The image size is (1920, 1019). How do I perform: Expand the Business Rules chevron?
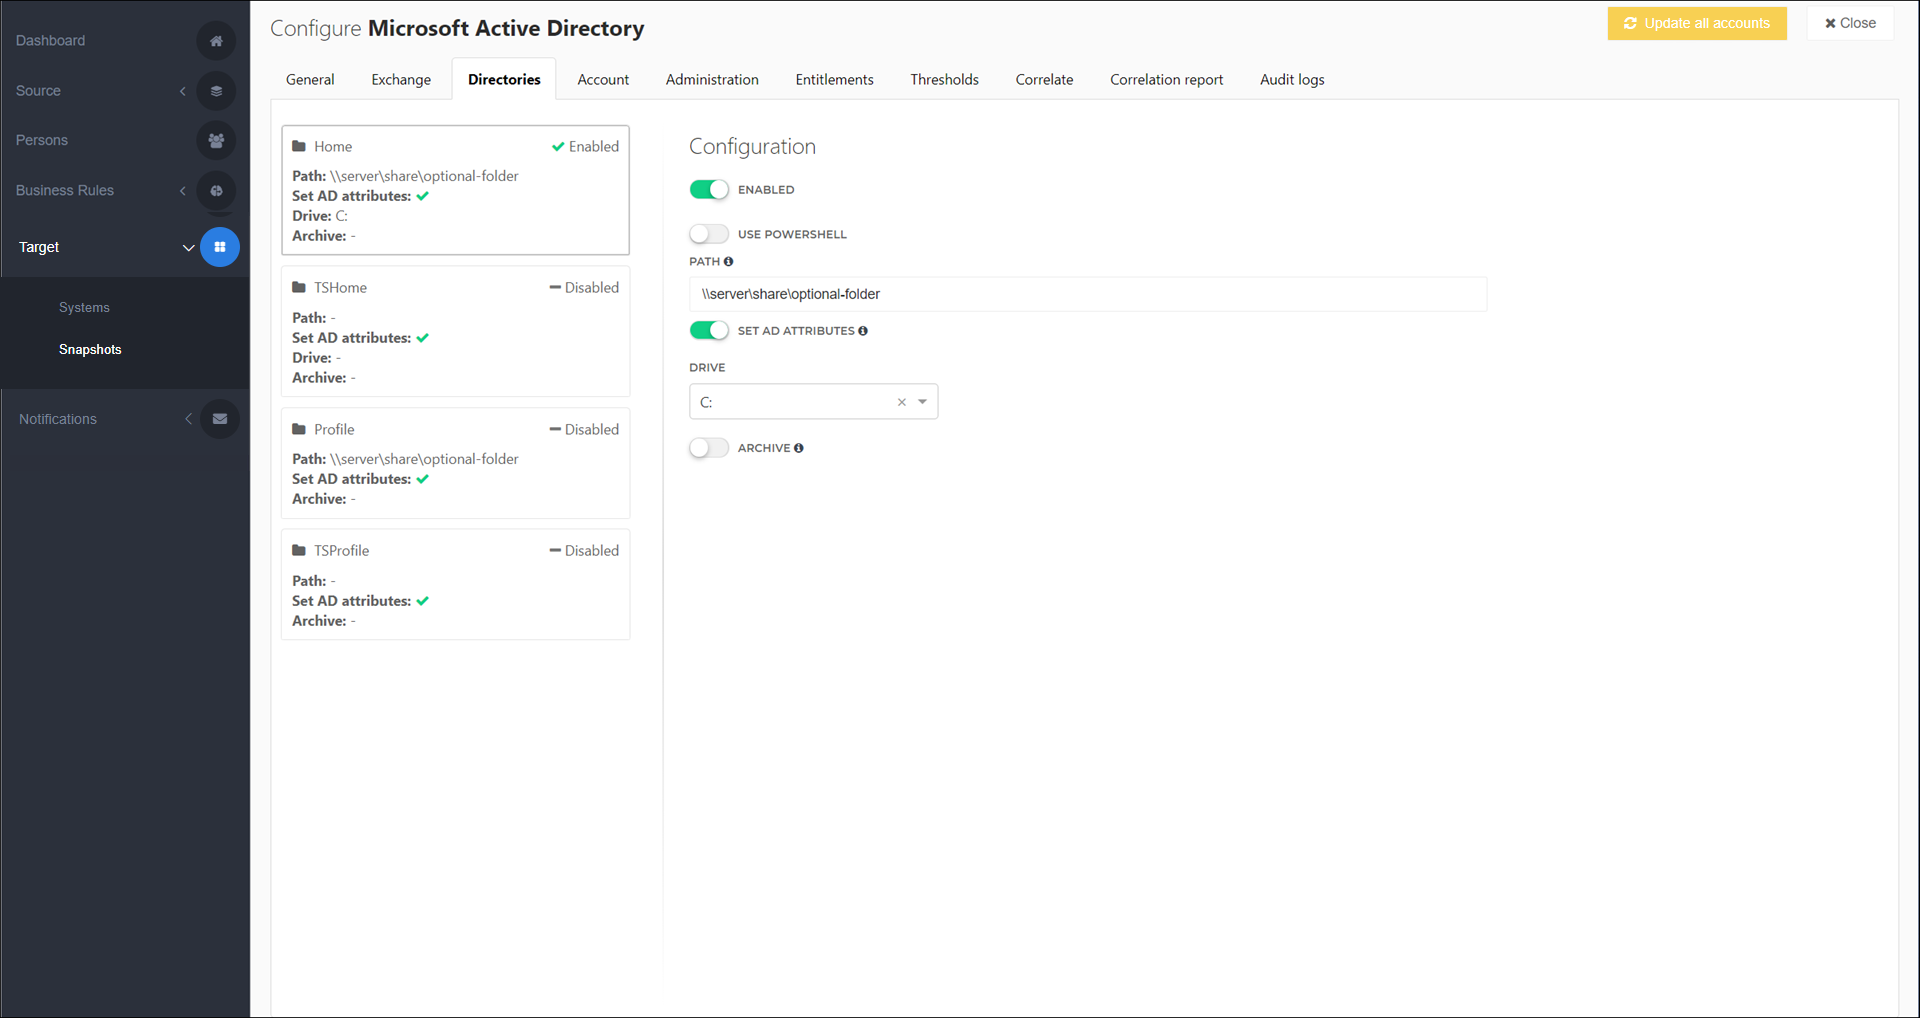(183, 191)
